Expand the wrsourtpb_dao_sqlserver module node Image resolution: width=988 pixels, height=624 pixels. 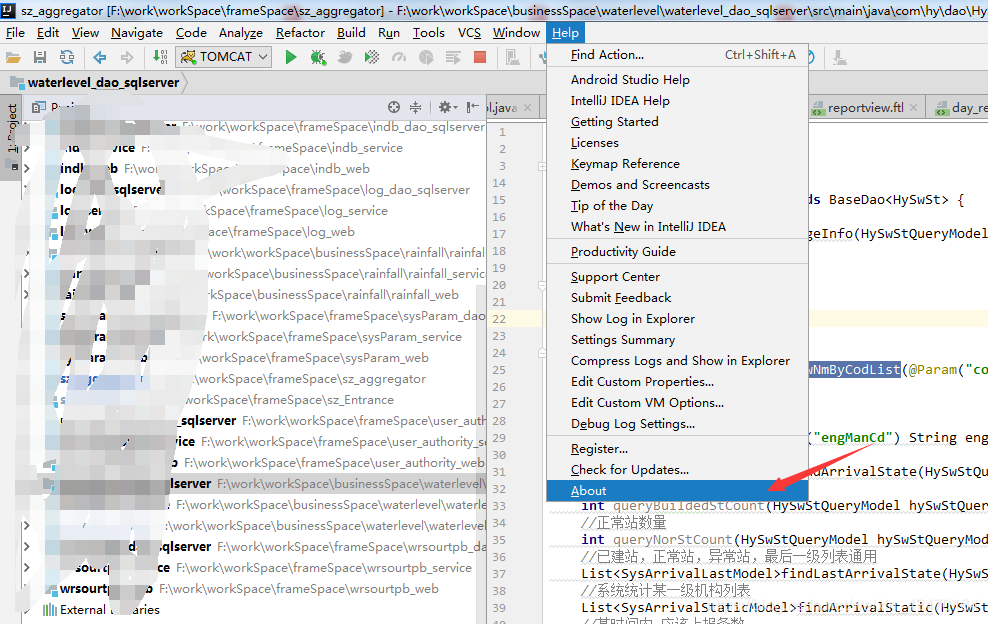click(x=26, y=546)
